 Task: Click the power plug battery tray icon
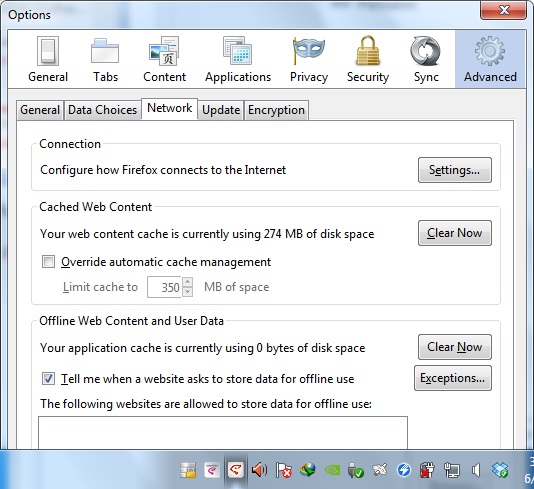pos(428,471)
